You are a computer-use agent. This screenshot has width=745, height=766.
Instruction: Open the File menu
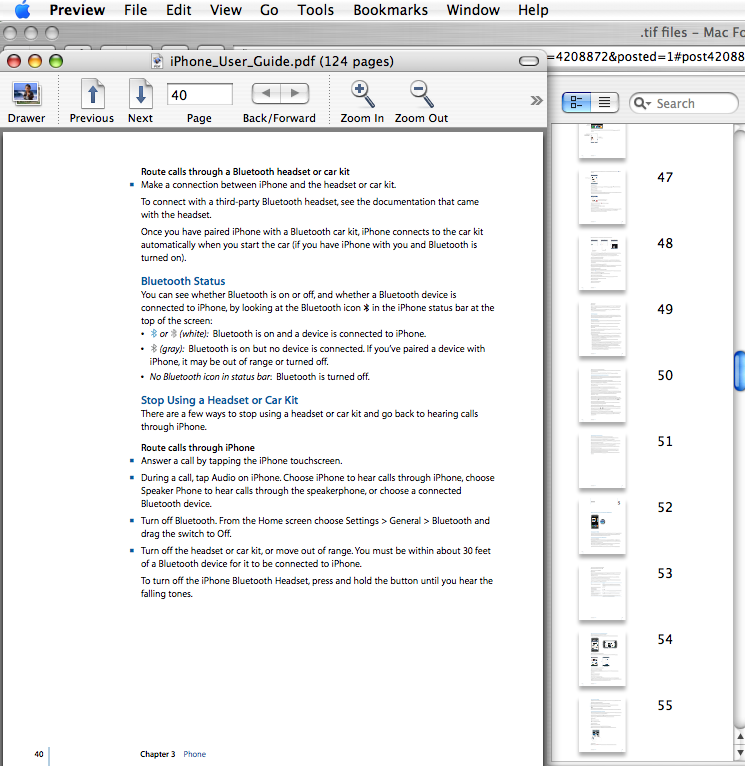[x=135, y=10]
